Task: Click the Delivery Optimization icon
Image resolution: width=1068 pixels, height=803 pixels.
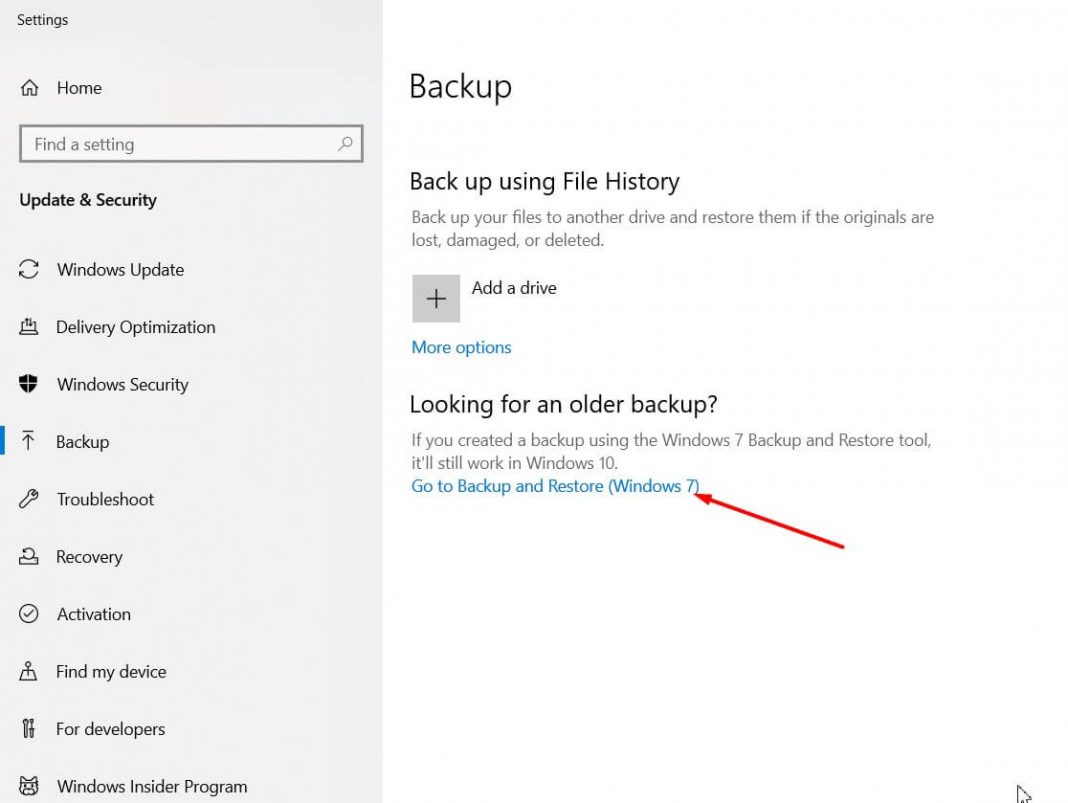Action: click(x=29, y=326)
